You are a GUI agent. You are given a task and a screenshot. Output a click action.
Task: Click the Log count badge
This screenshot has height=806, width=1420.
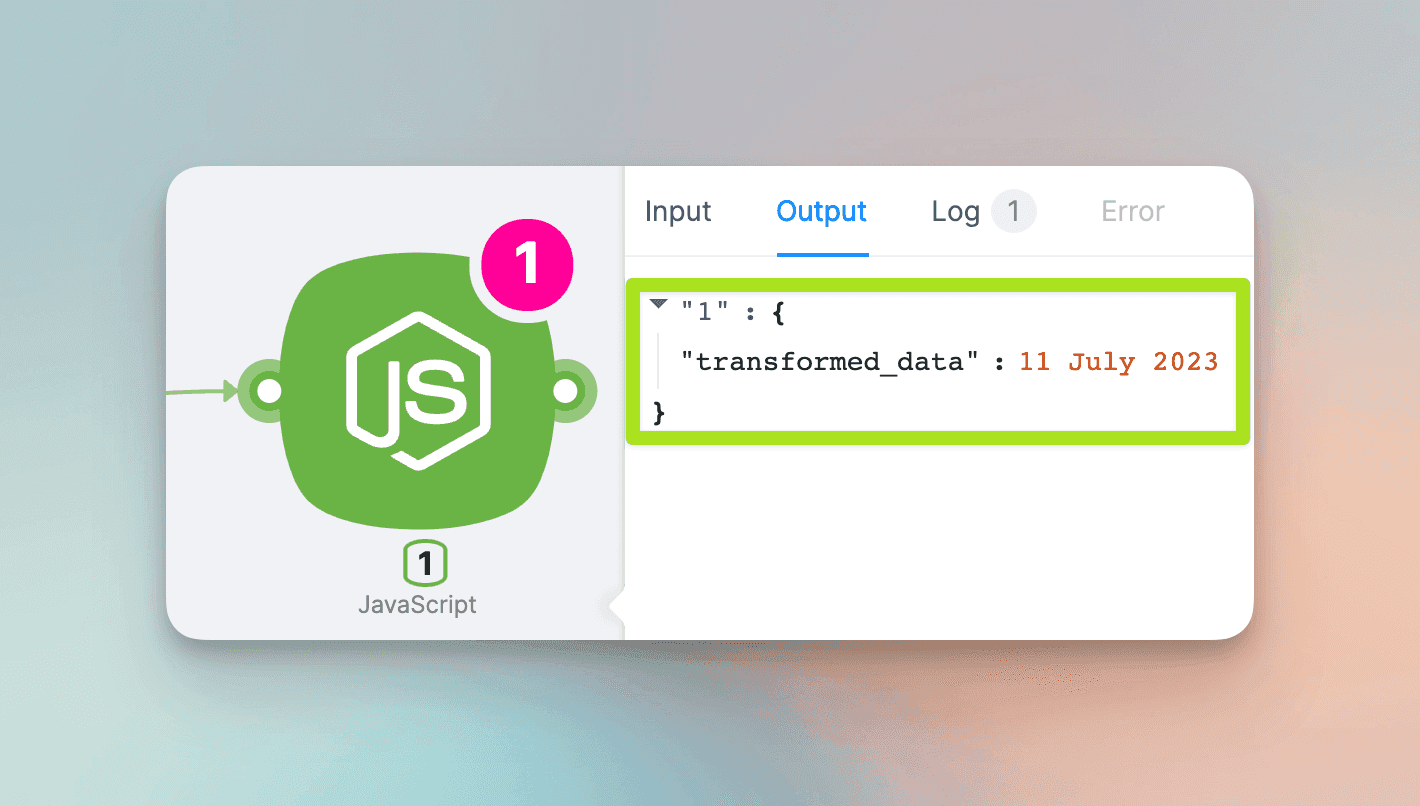tap(1013, 211)
